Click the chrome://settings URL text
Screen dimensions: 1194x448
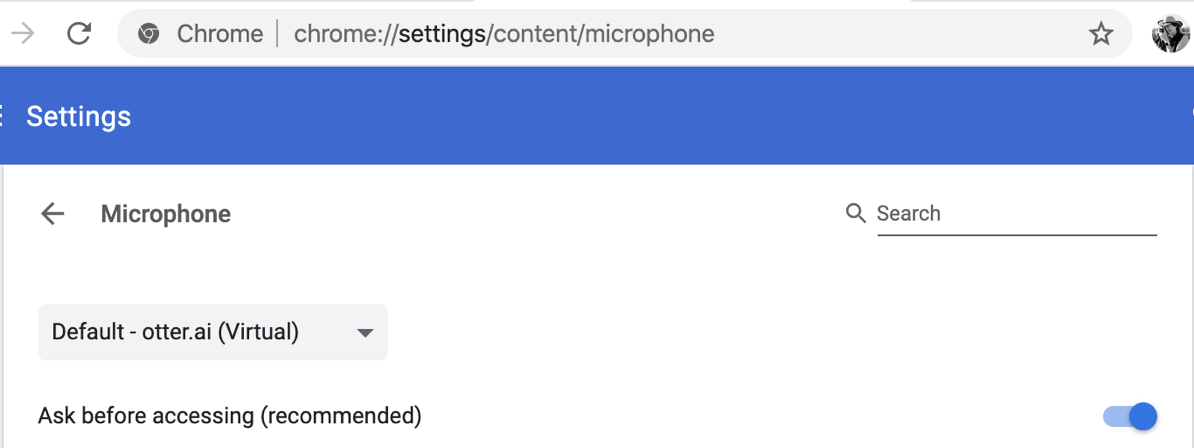click(x=504, y=34)
